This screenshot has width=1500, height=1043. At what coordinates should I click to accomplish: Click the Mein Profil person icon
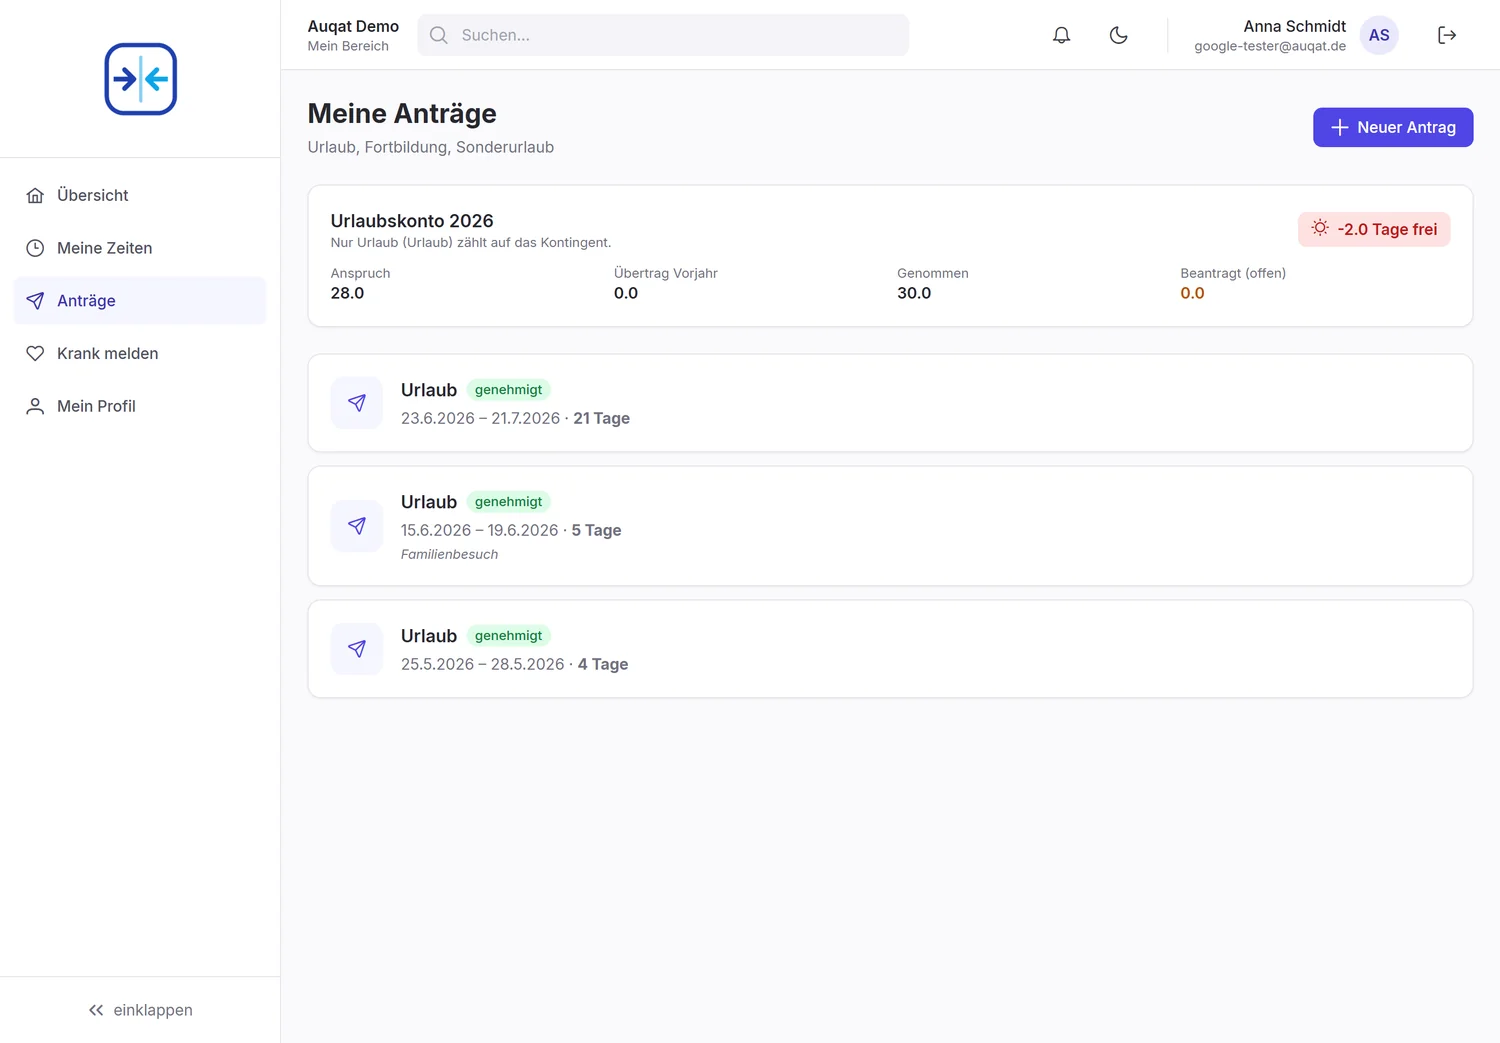35,406
